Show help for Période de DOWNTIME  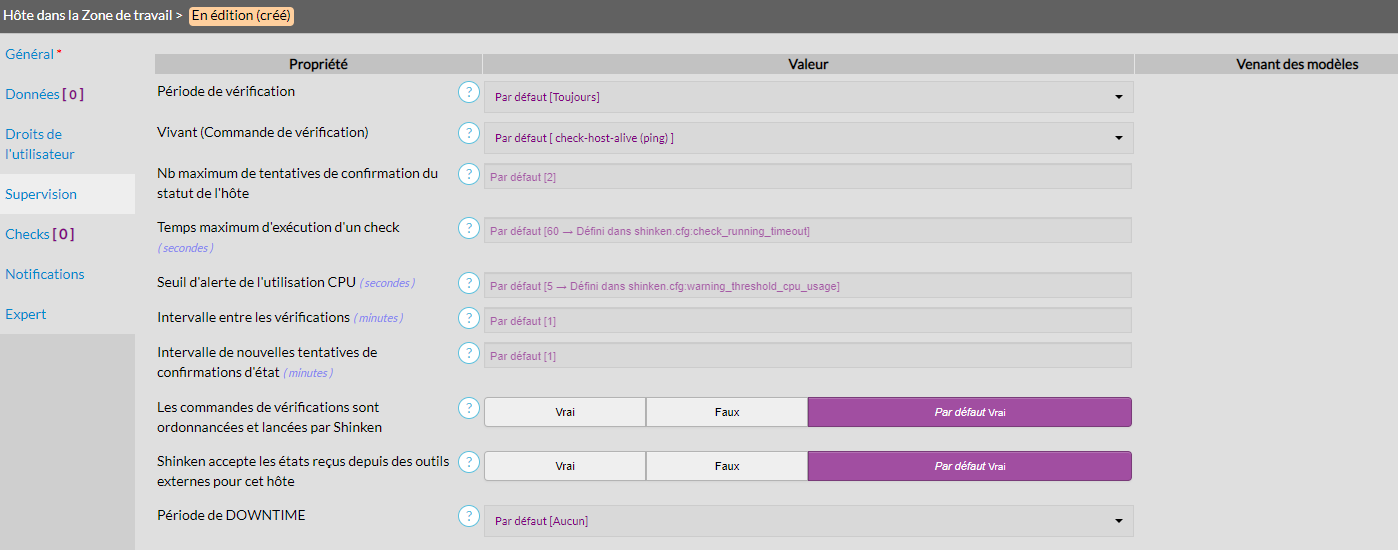pyautogui.click(x=468, y=516)
